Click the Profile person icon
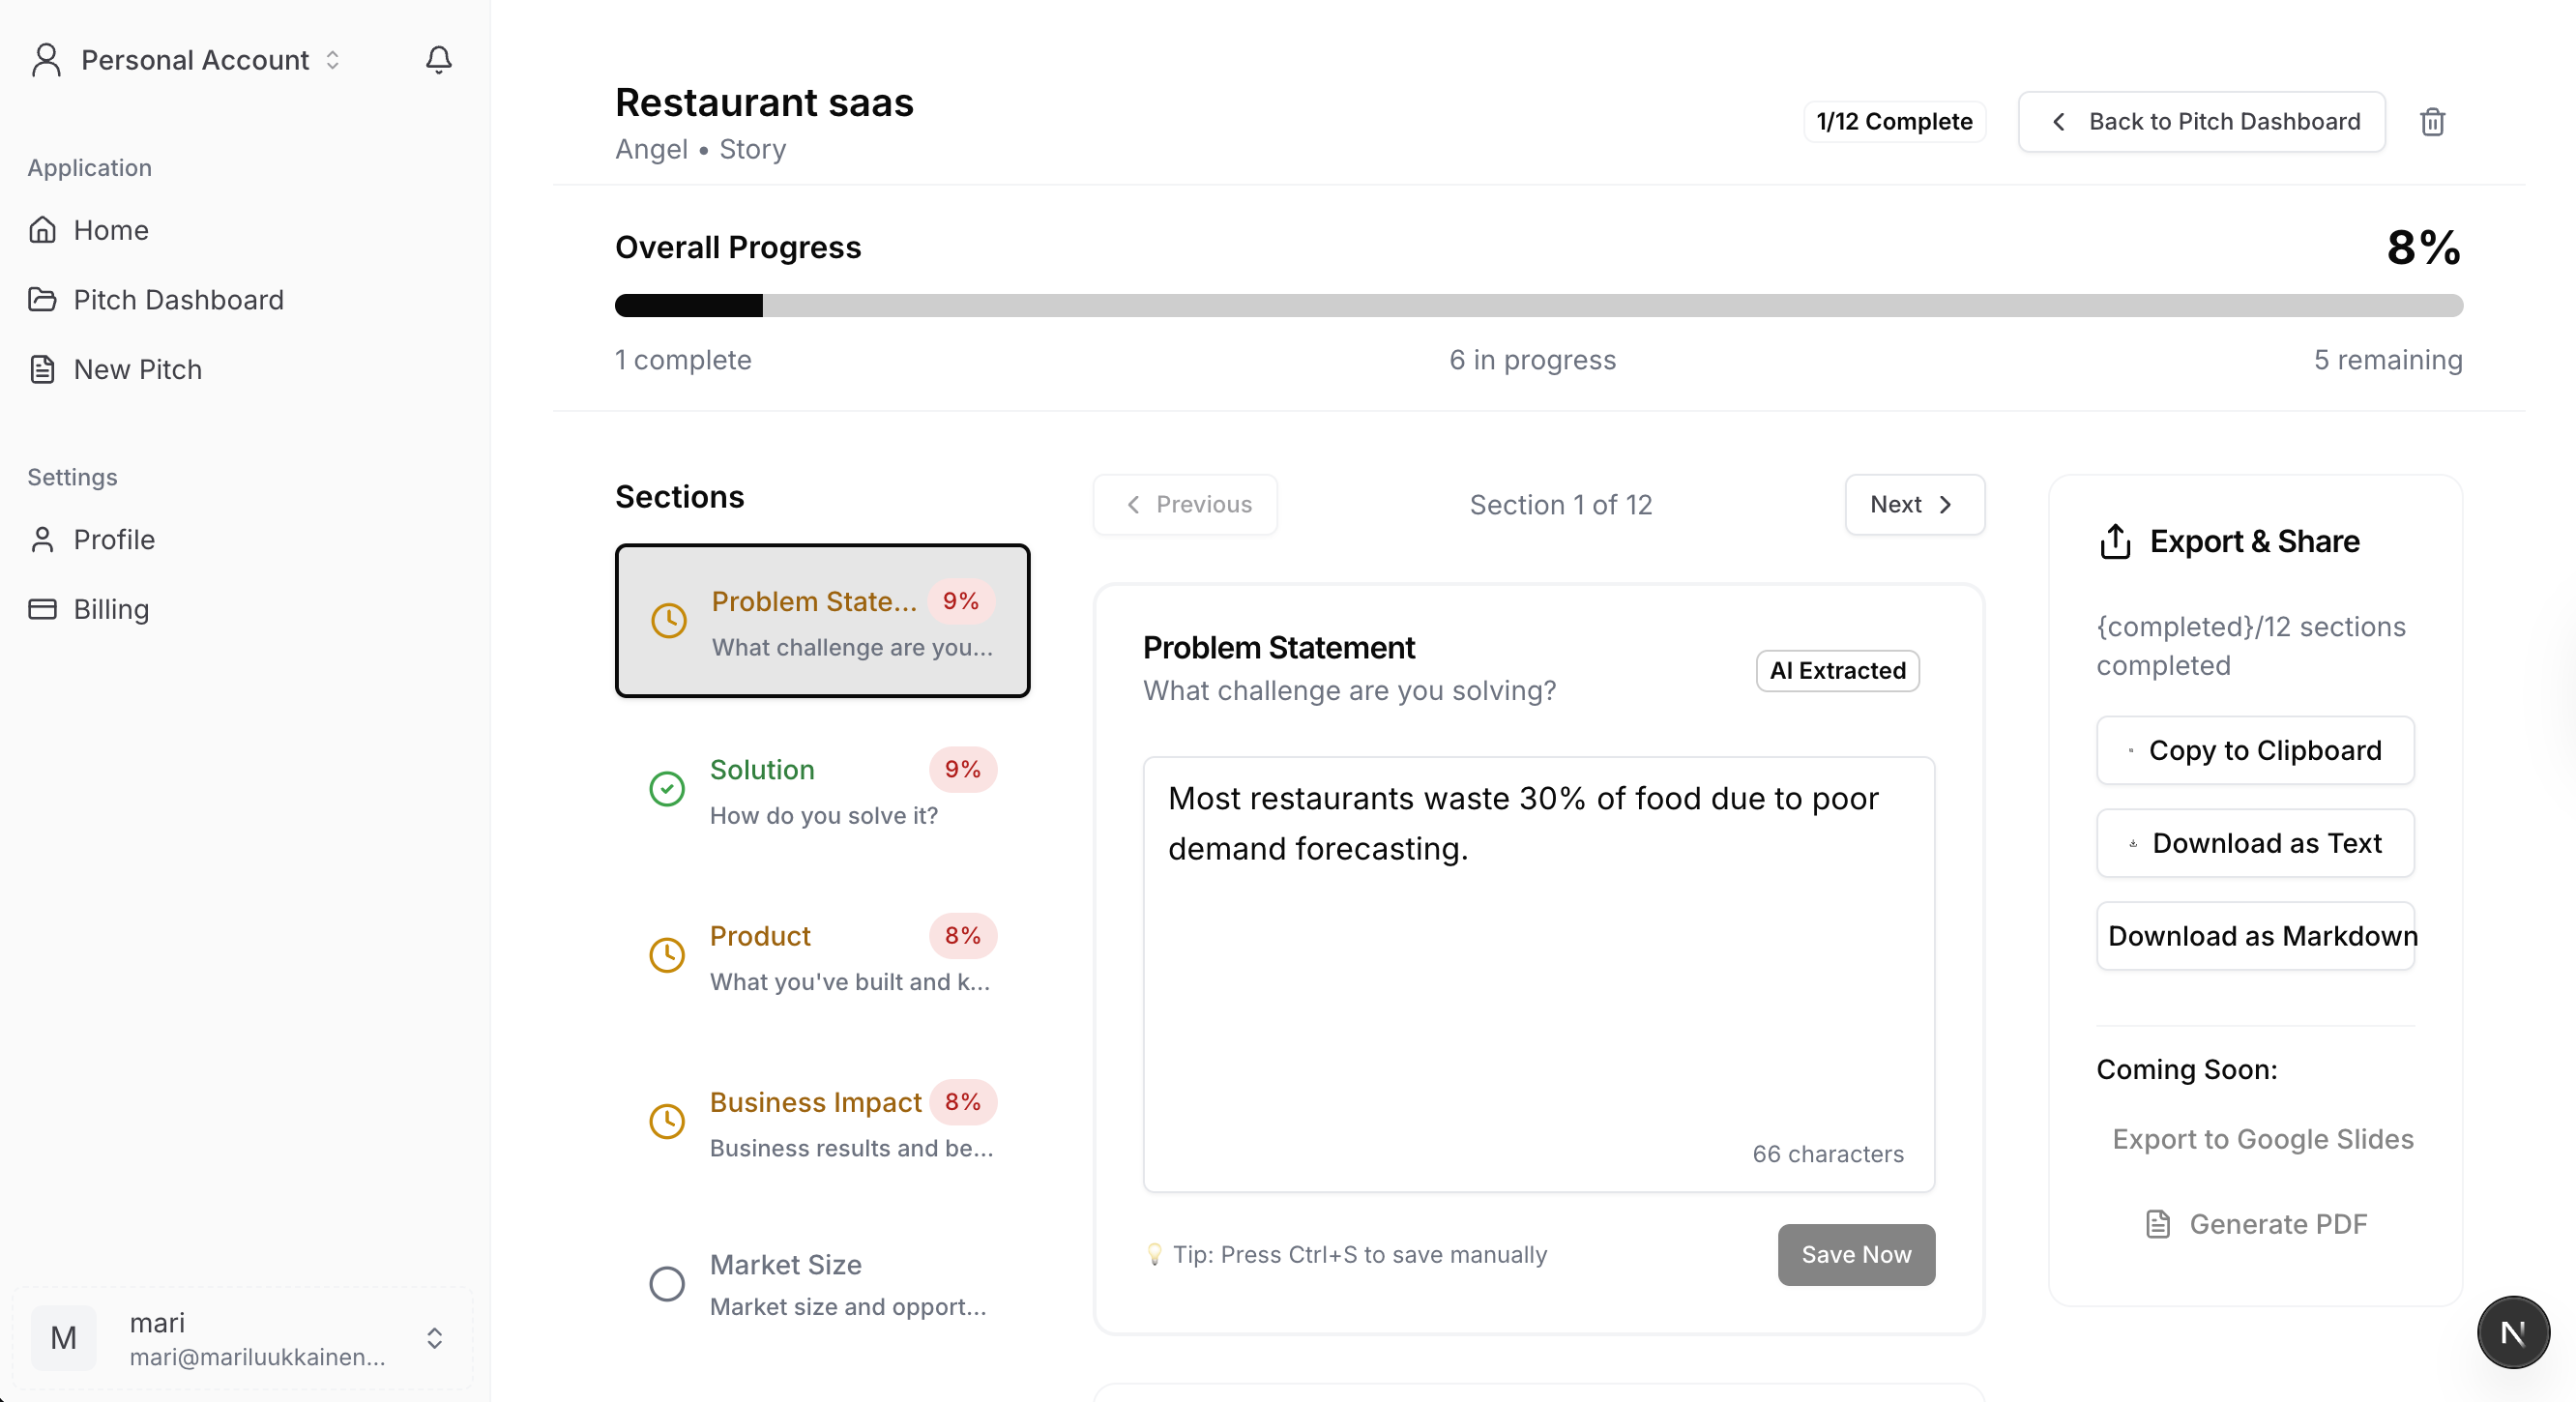 pos(42,540)
